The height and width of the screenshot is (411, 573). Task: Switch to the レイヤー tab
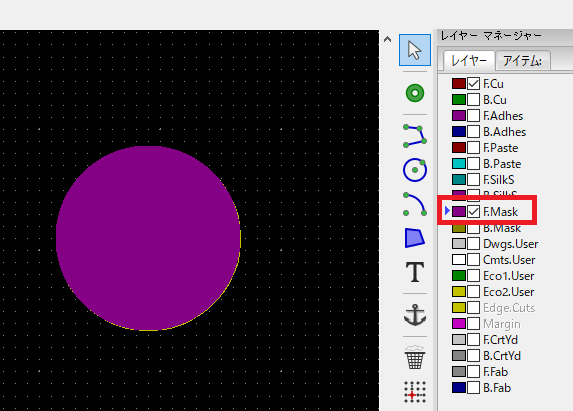[x=469, y=61]
